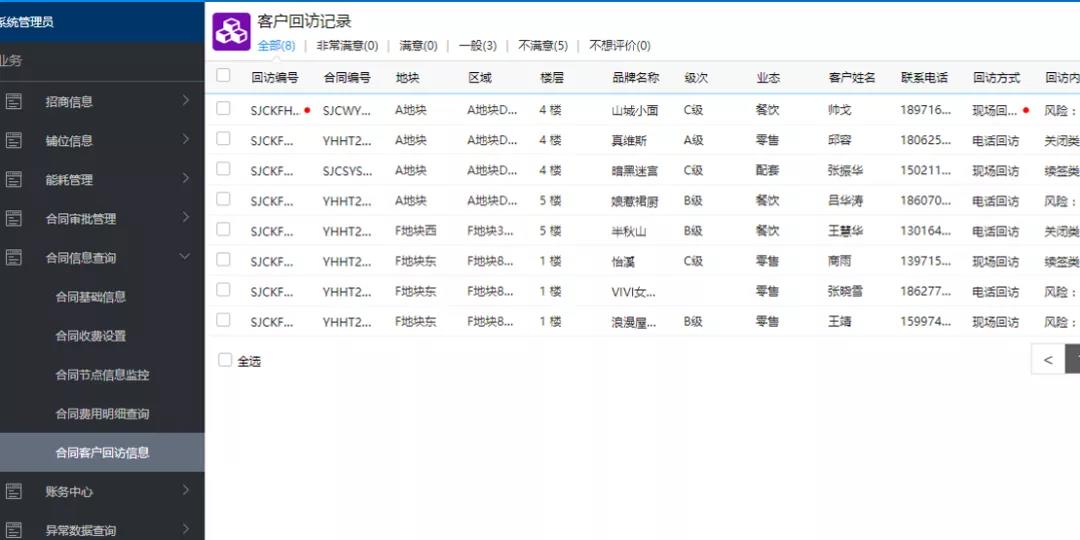Open 合同费用明细查询 page

[x=102, y=414]
